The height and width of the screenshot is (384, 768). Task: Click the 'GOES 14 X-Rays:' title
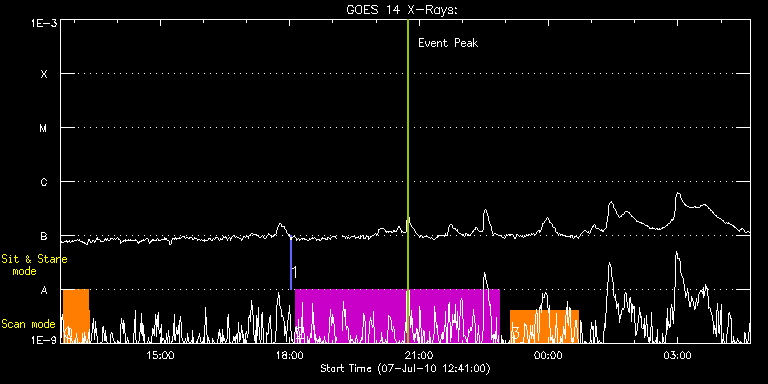click(x=402, y=10)
